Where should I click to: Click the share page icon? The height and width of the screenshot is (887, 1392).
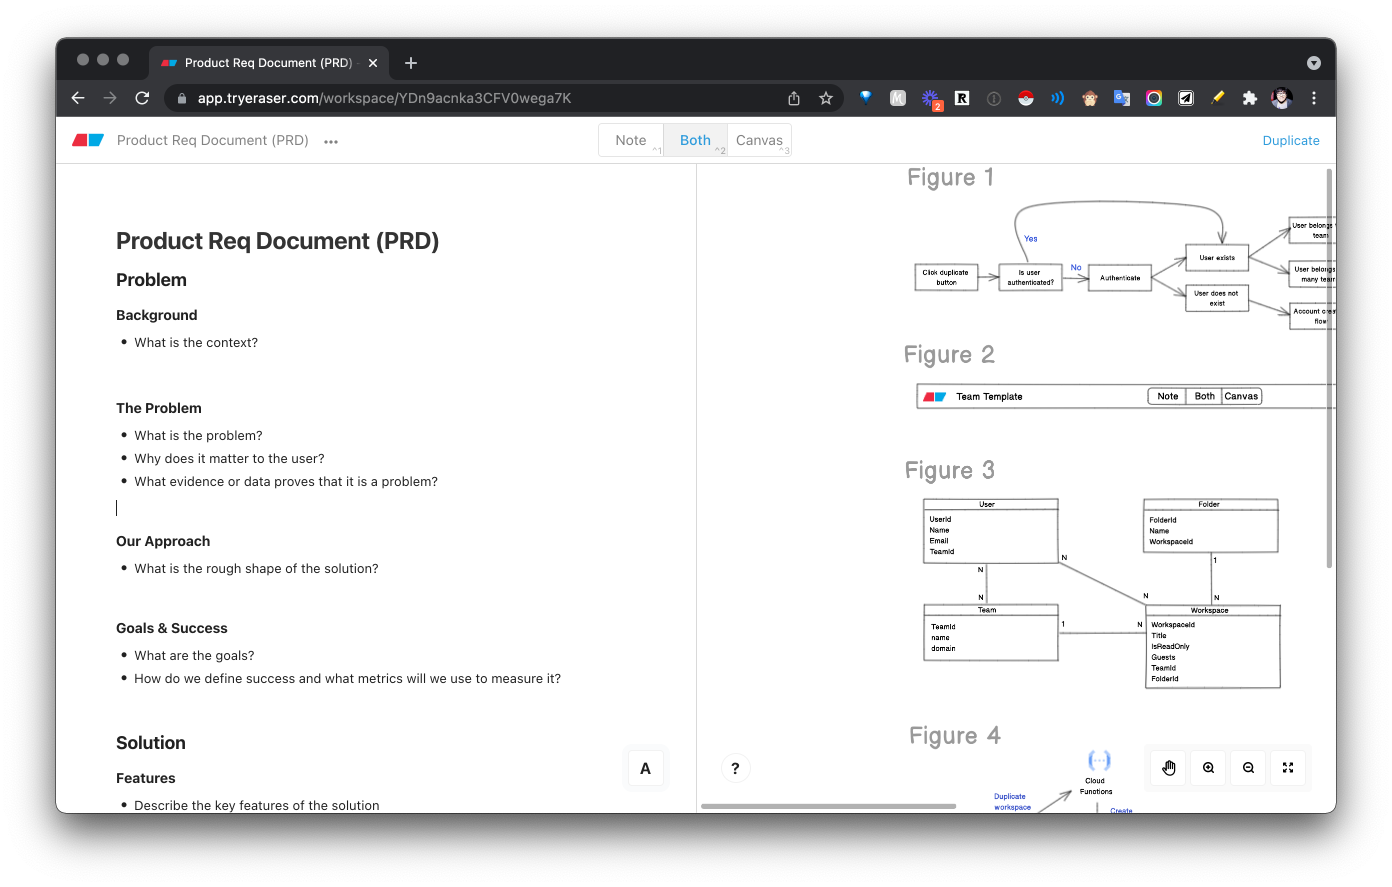click(794, 98)
